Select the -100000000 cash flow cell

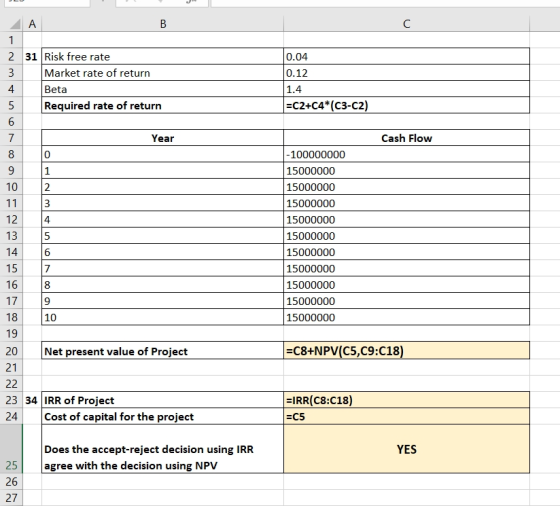point(406,154)
